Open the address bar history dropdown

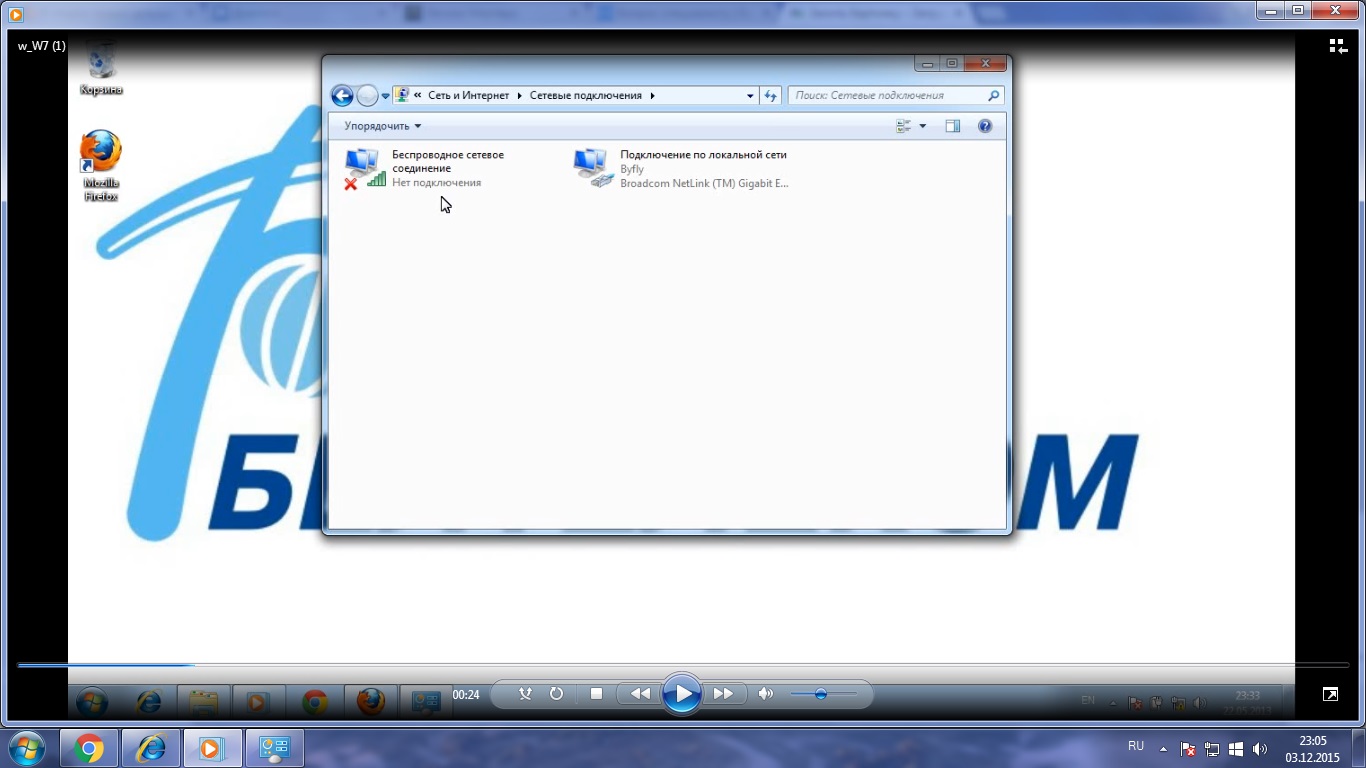point(750,96)
